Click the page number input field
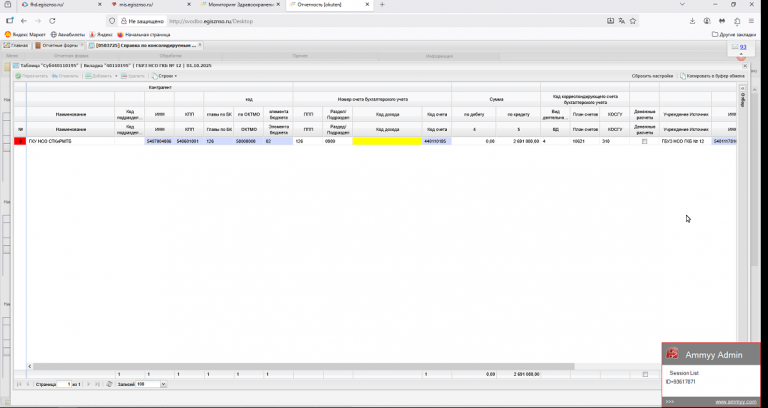 tap(64, 384)
